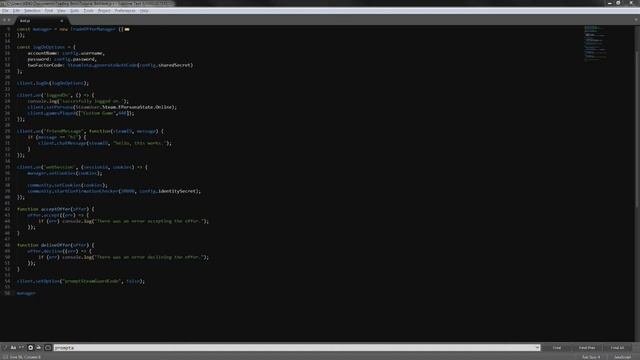Toggle whole word search option
The width and height of the screenshot is (640, 360).
point(22,348)
